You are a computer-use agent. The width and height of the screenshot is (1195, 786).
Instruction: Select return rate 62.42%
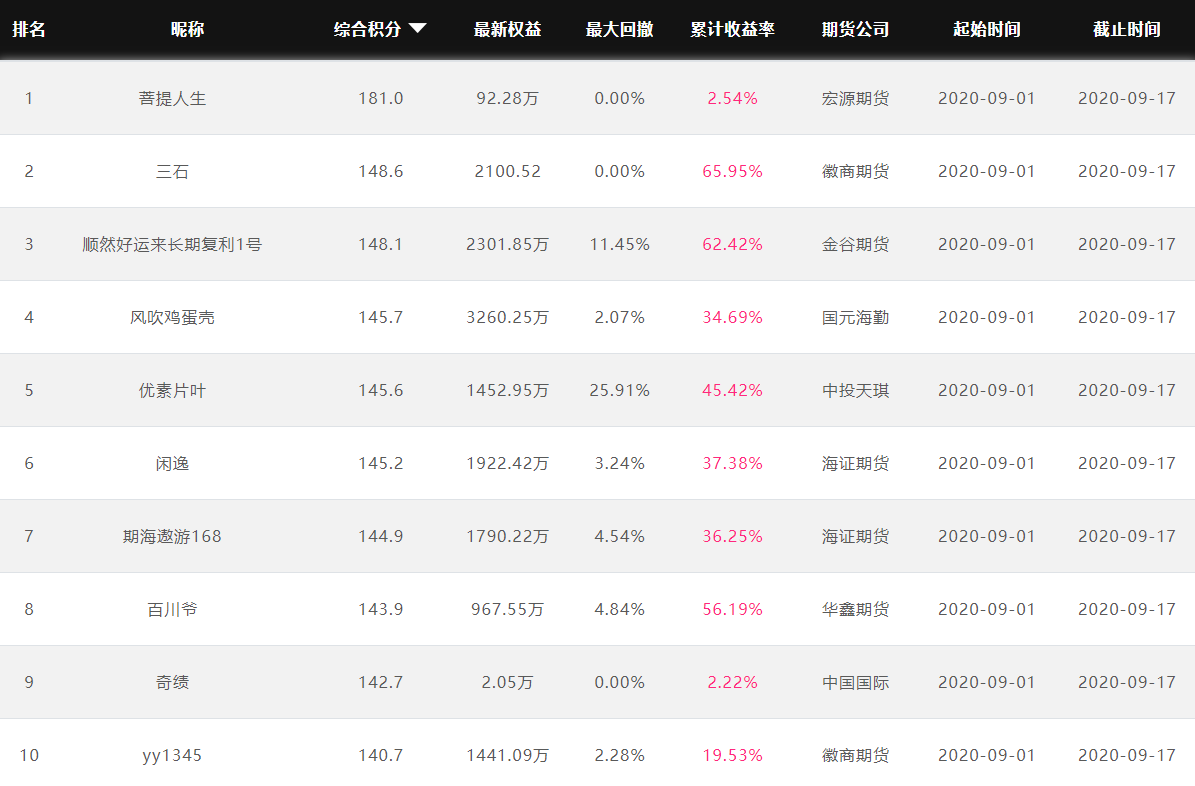pyautogui.click(x=732, y=244)
